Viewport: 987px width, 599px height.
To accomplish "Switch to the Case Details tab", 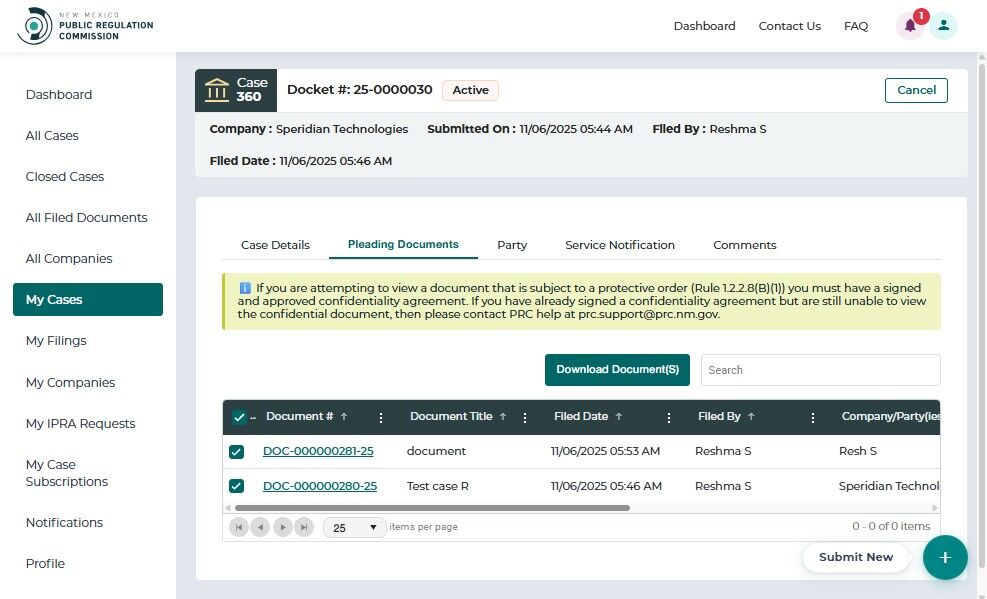I will point(275,245).
